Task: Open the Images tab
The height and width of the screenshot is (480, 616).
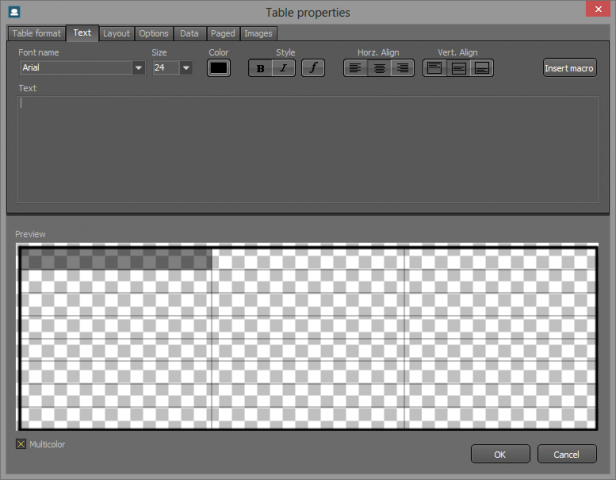Action: [258, 33]
